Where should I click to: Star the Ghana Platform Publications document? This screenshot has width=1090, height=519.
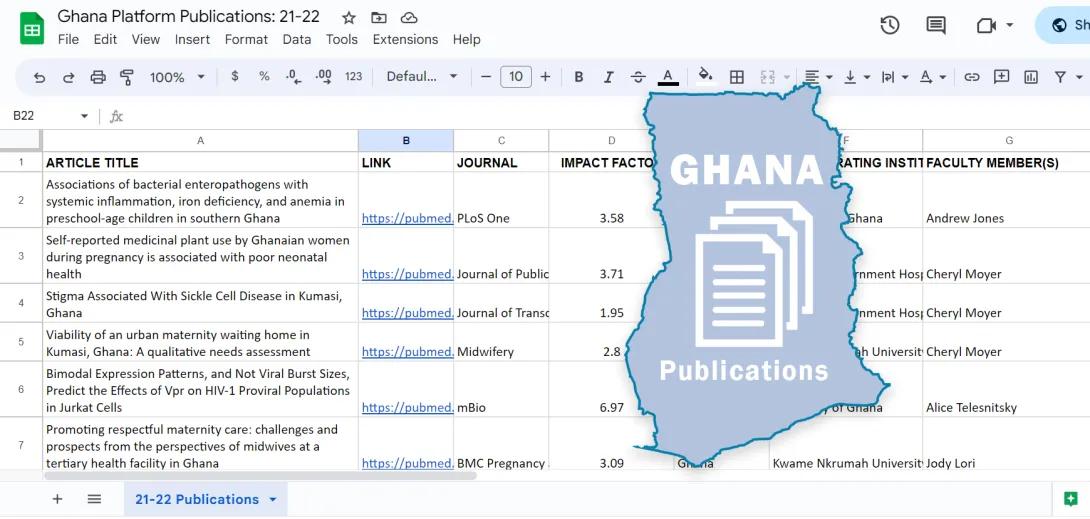(x=349, y=17)
